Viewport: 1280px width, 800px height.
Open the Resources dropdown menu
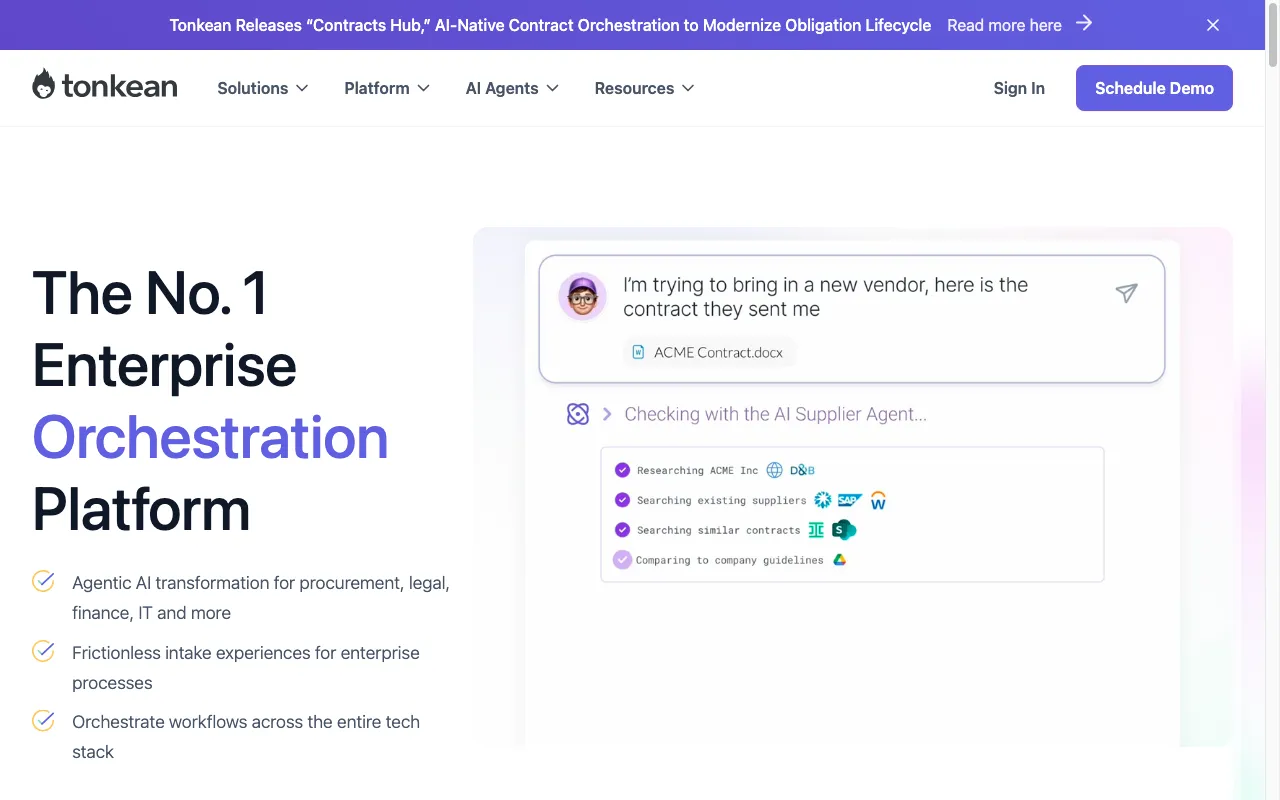pyautogui.click(x=644, y=88)
